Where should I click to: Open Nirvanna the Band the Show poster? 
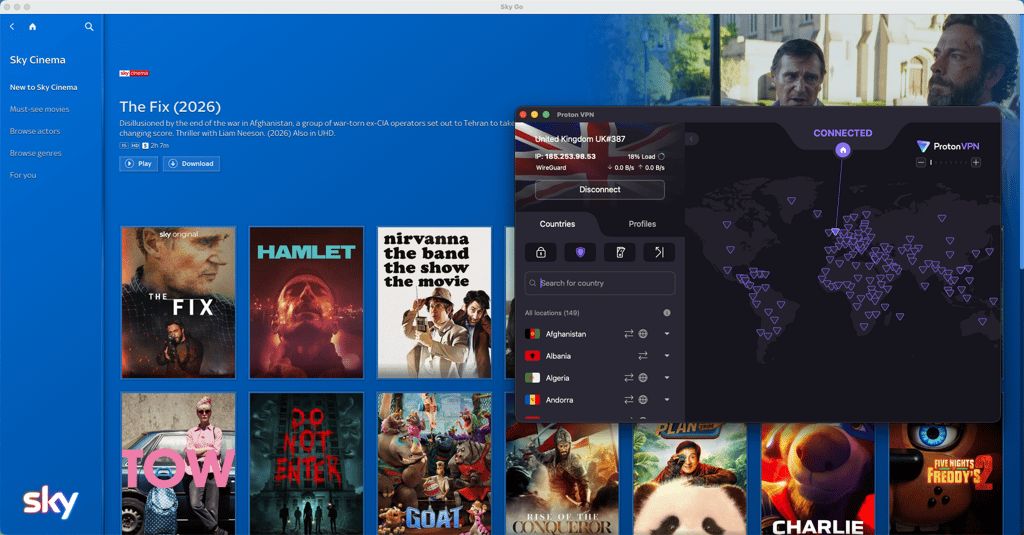click(x=434, y=302)
